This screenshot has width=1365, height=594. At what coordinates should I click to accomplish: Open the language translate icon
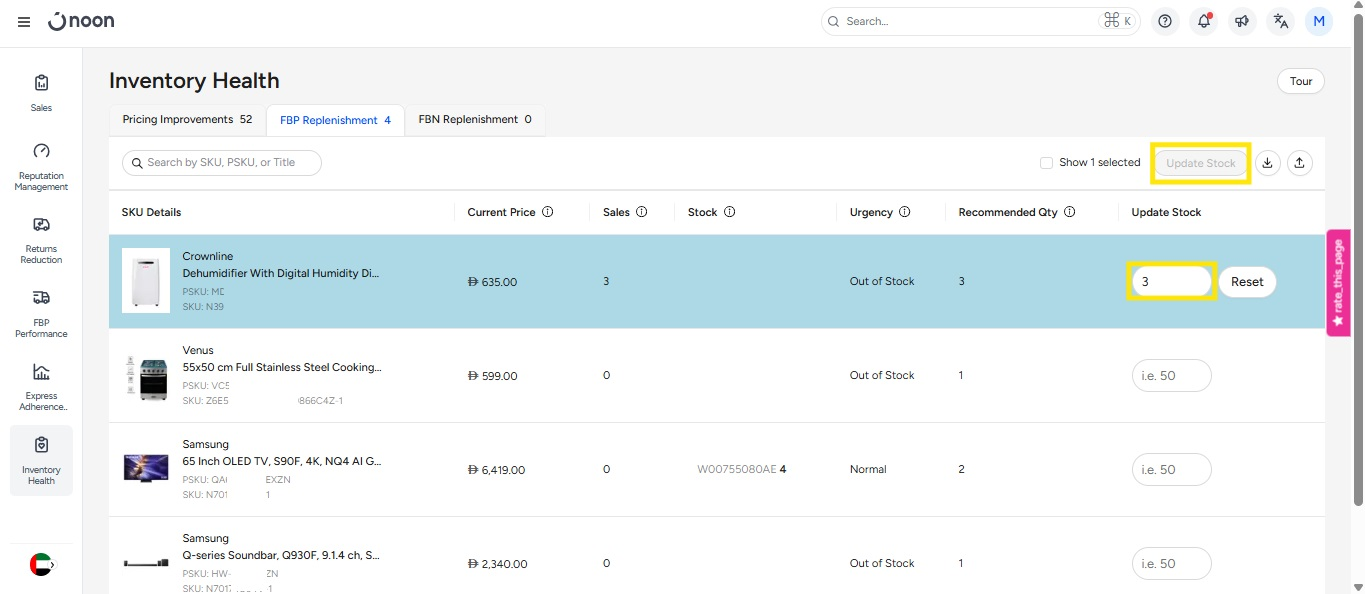tap(1281, 21)
